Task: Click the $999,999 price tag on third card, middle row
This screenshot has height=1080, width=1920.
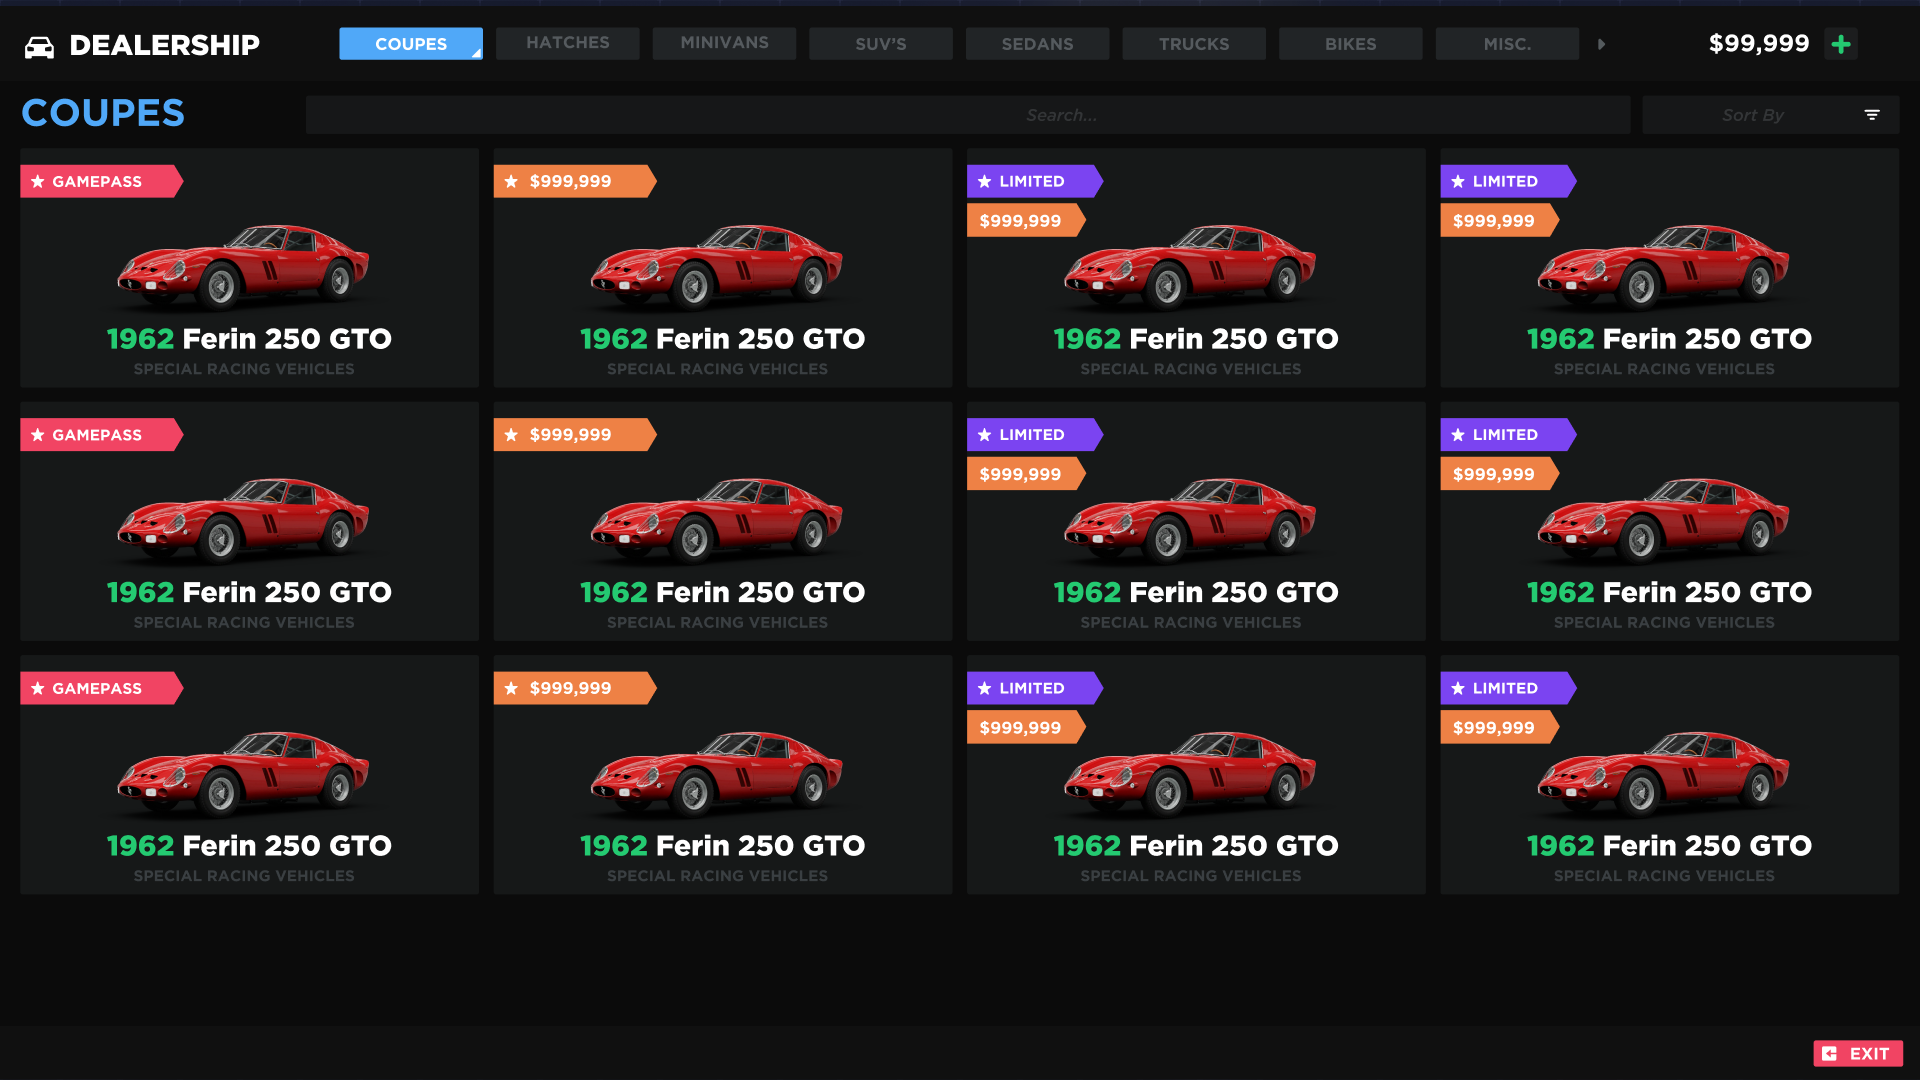Action: coord(1021,474)
